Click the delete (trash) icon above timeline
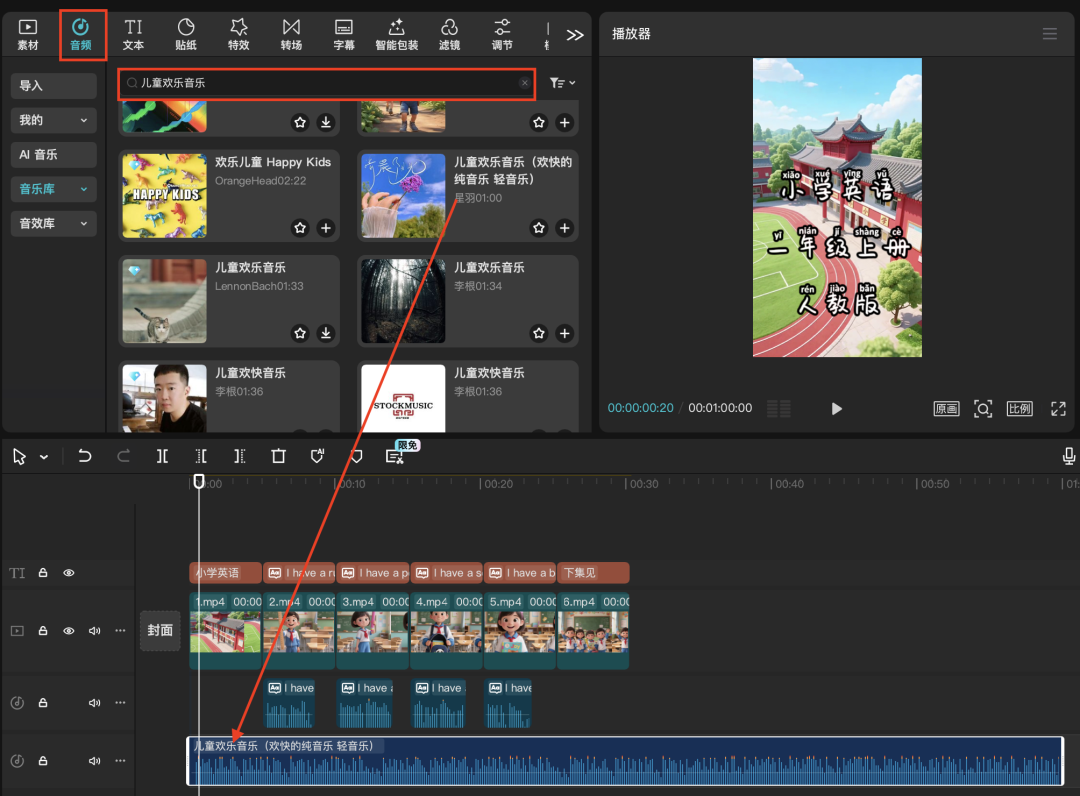The image size is (1080, 796). pos(278,455)
